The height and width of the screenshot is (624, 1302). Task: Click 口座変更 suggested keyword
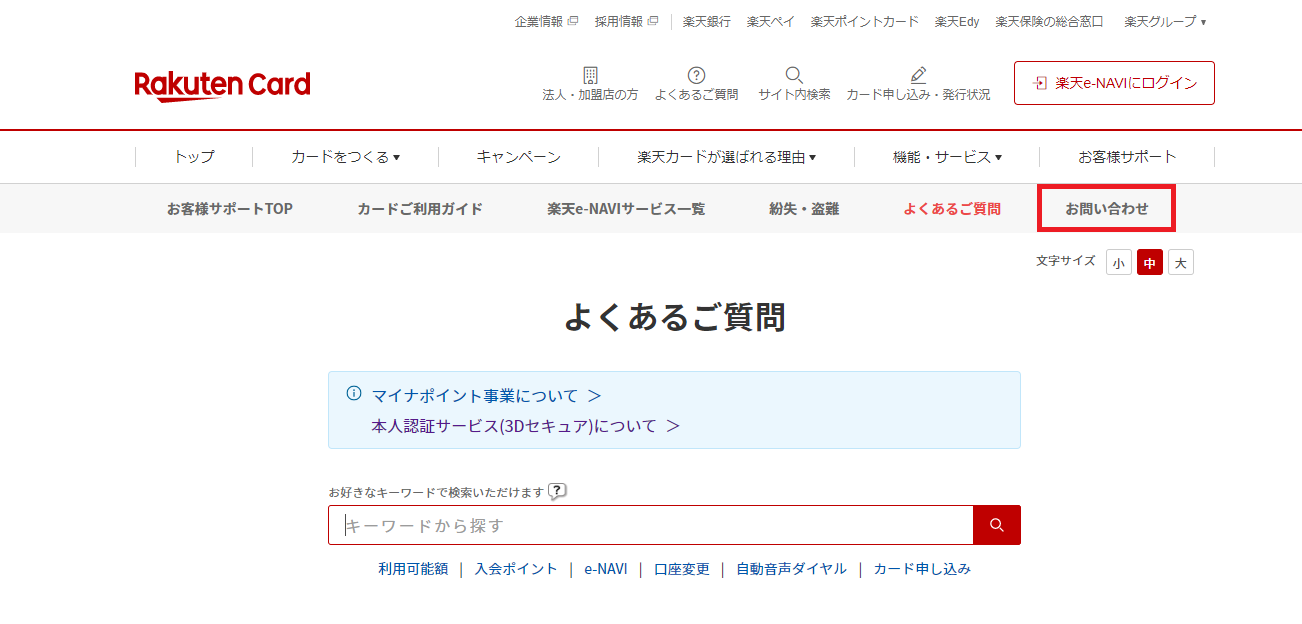682,569
